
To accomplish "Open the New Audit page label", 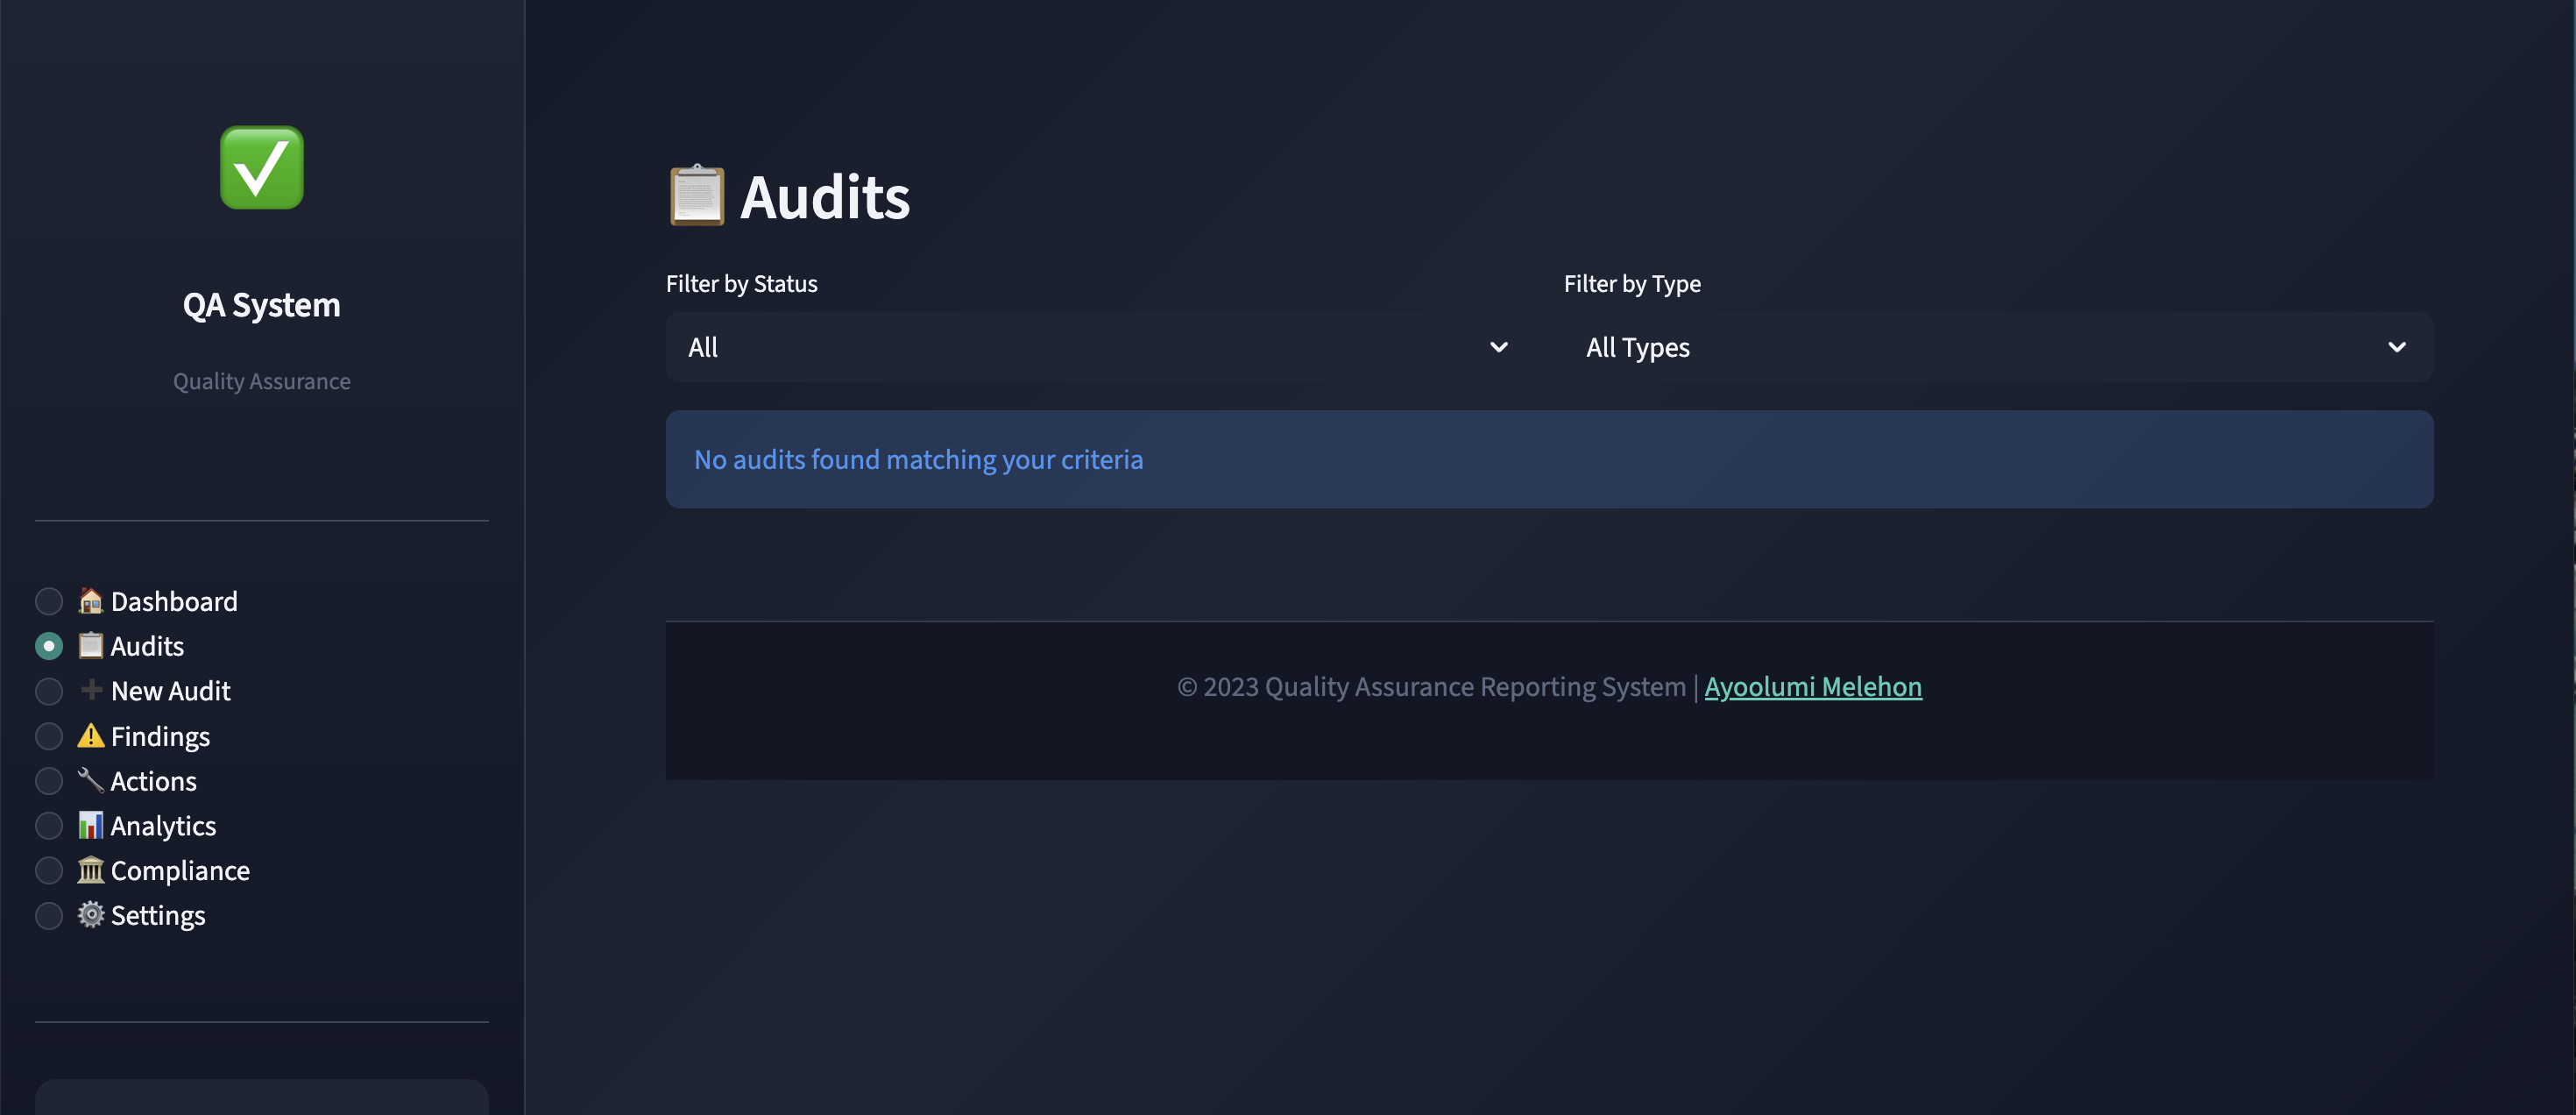I will click(x=171, y=691).
